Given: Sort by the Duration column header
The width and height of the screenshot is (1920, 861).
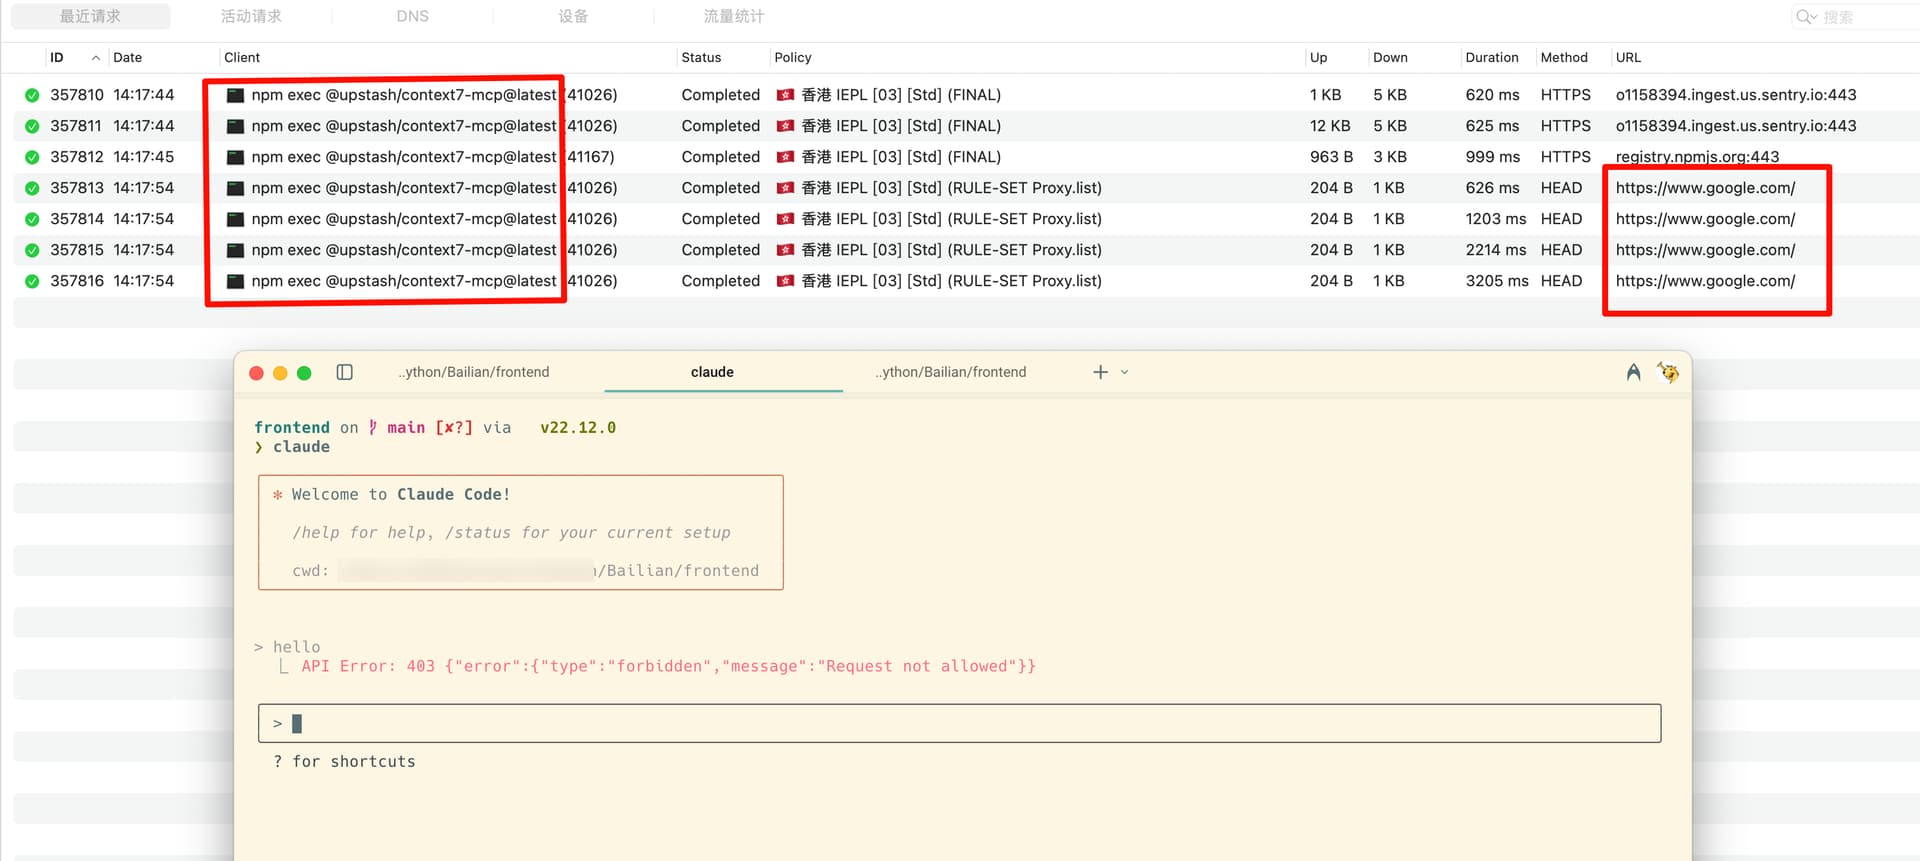Looking at the screenshot, I should (1492, 57).
